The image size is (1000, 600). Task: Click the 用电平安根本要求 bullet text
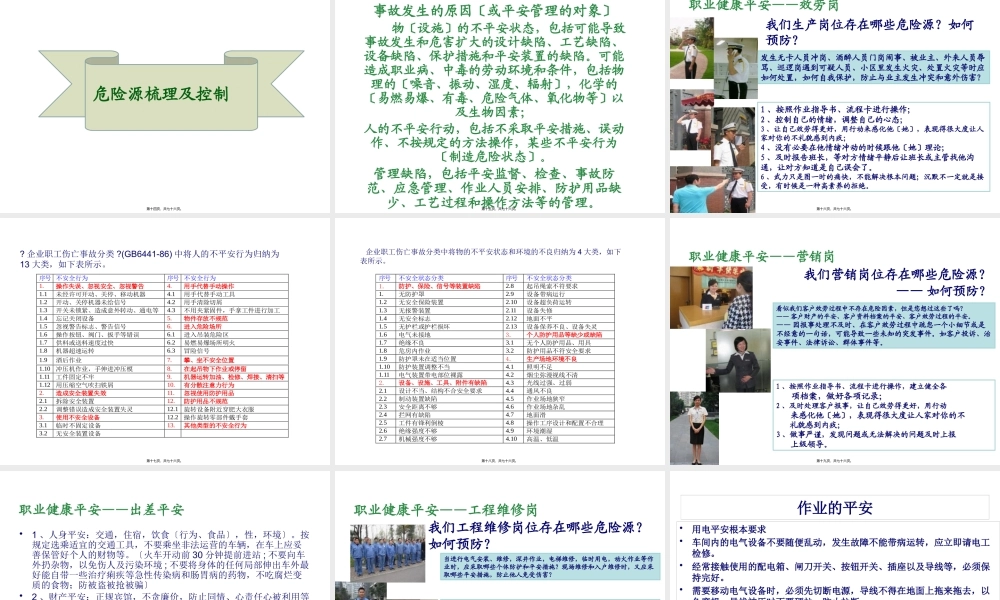point(730,532)
